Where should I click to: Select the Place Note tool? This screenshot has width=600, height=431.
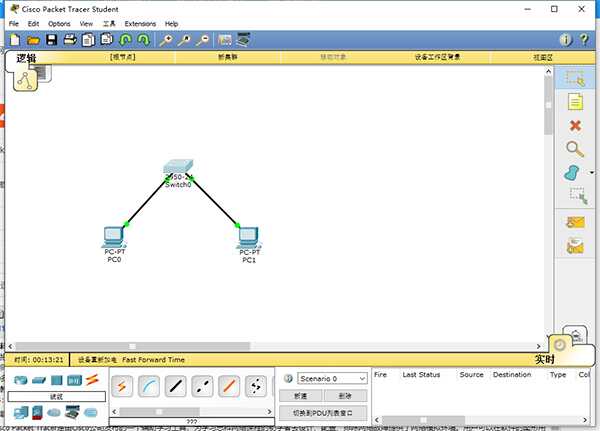click(x=574, y=101)
